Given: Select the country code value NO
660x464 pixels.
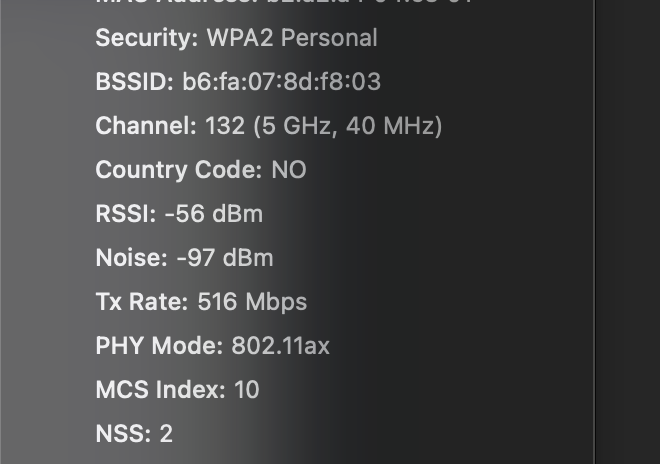Looking at the screenshot, I should coord(289,170).
